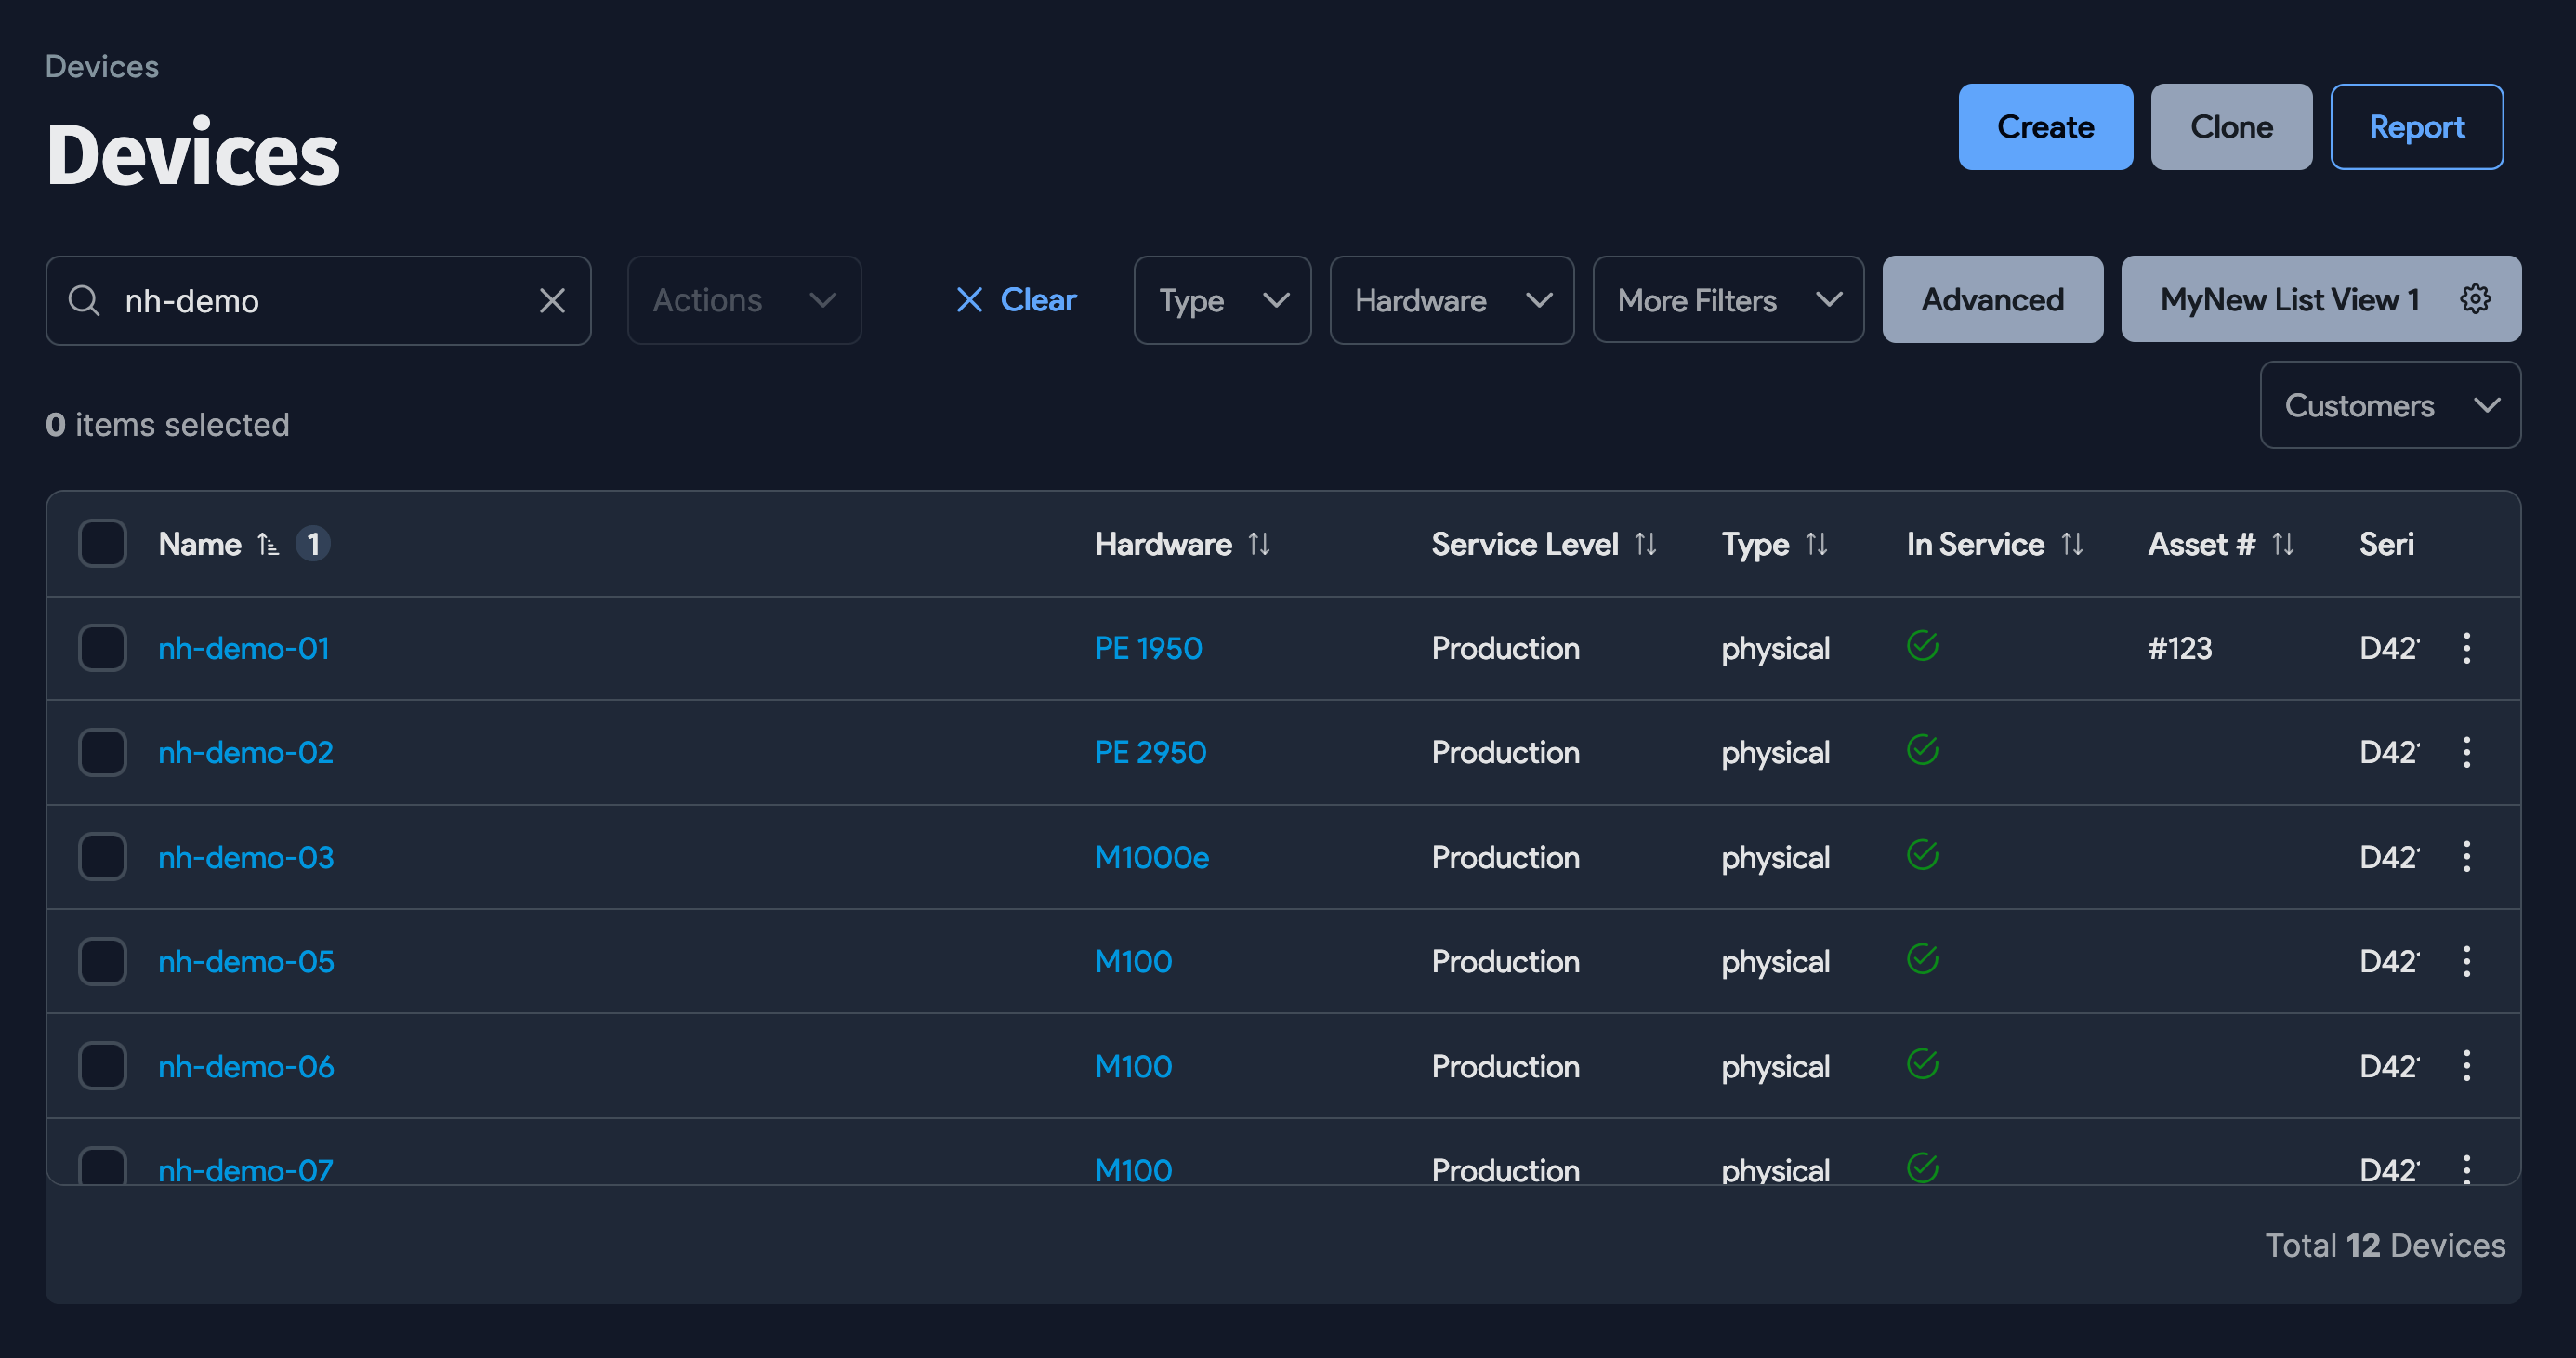Open the Customers dropdown

pos(2390,405)
